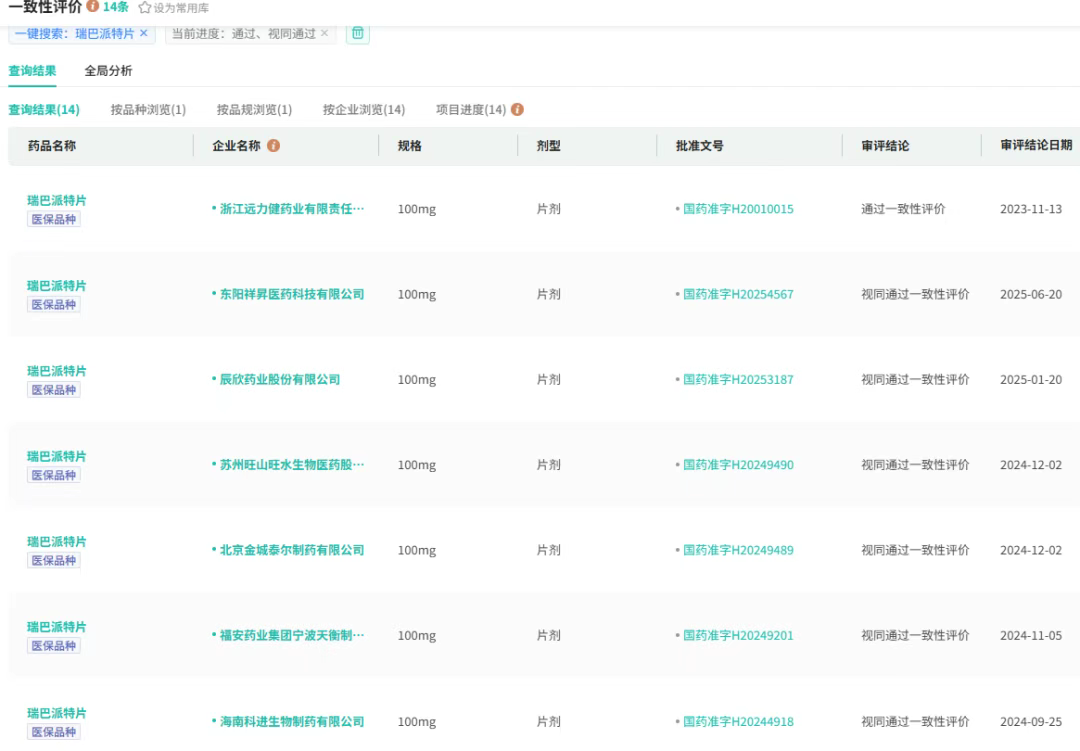Click 通过一致性评价 conclusion cell
This screenshot has width=1080, height=751.
(903, 209)
